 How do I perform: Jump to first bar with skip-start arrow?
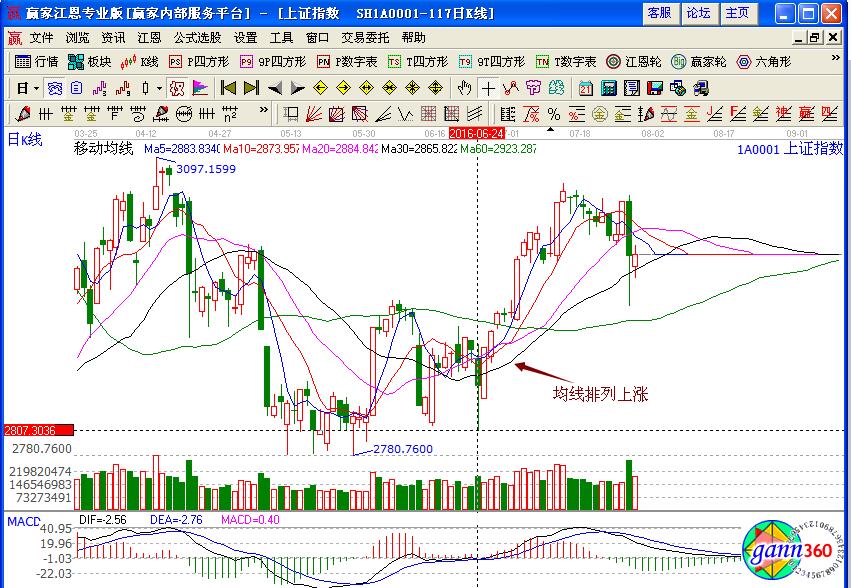point(229,87)
